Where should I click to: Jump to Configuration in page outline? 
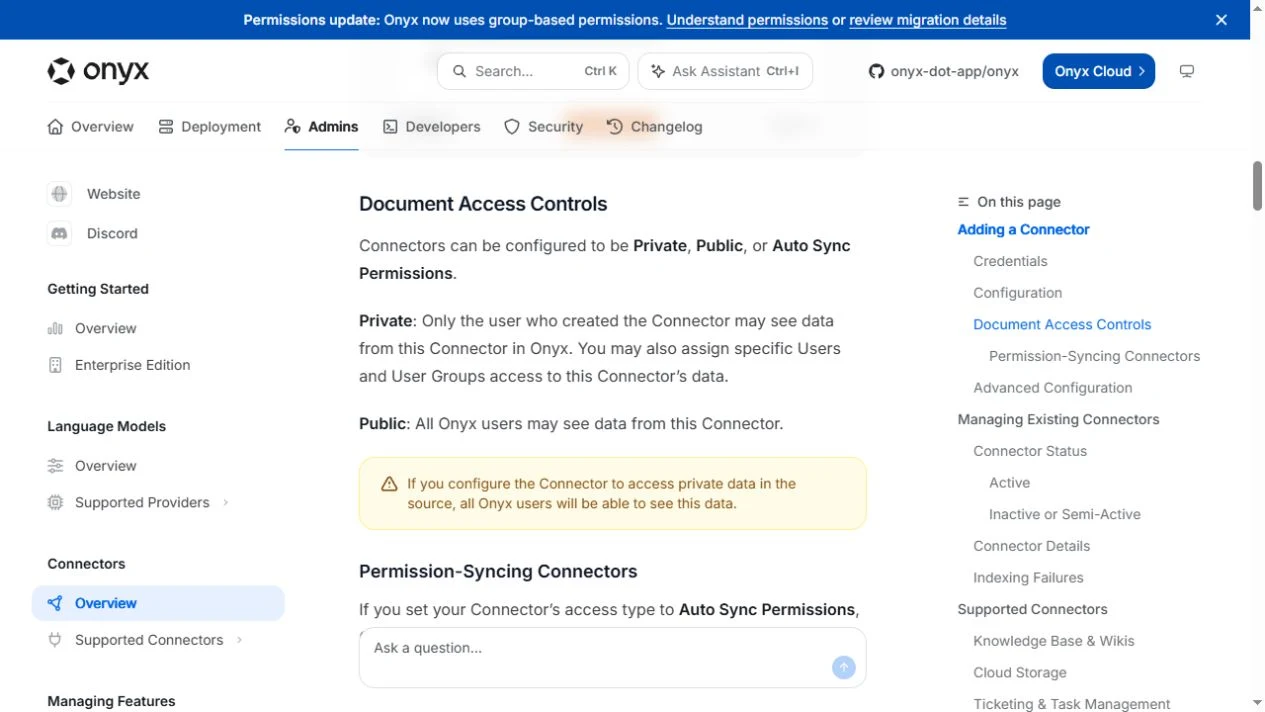pos(1017,293)
